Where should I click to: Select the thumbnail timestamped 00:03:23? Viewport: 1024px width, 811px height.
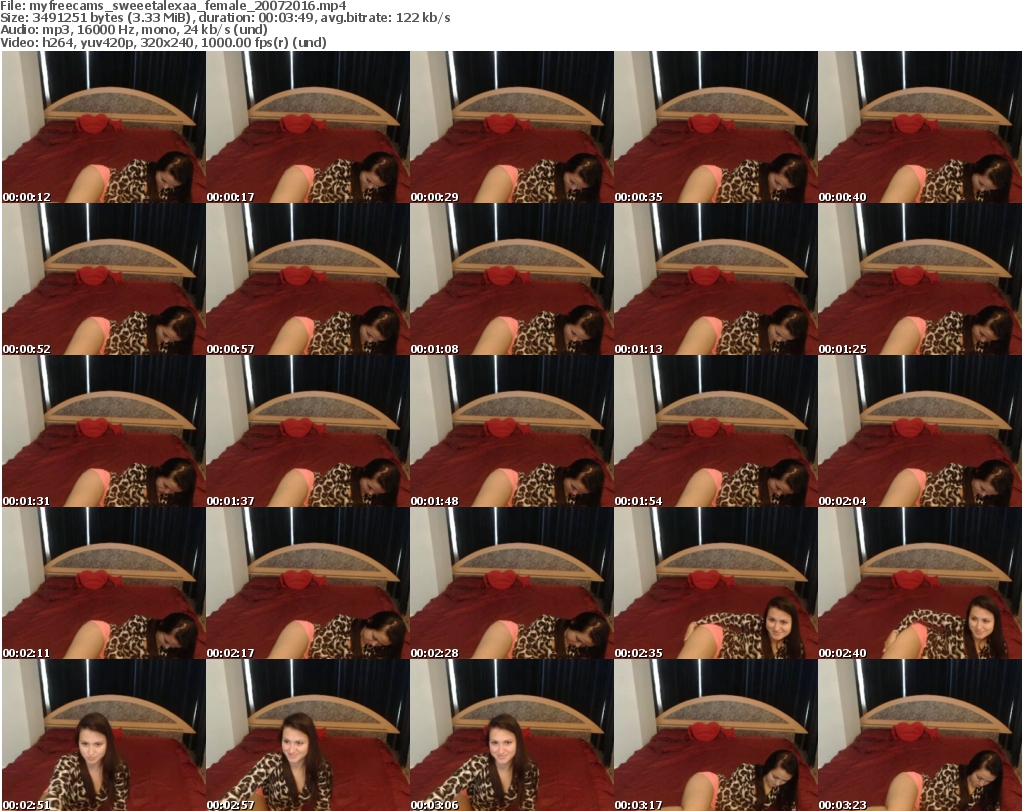(920, 735)
